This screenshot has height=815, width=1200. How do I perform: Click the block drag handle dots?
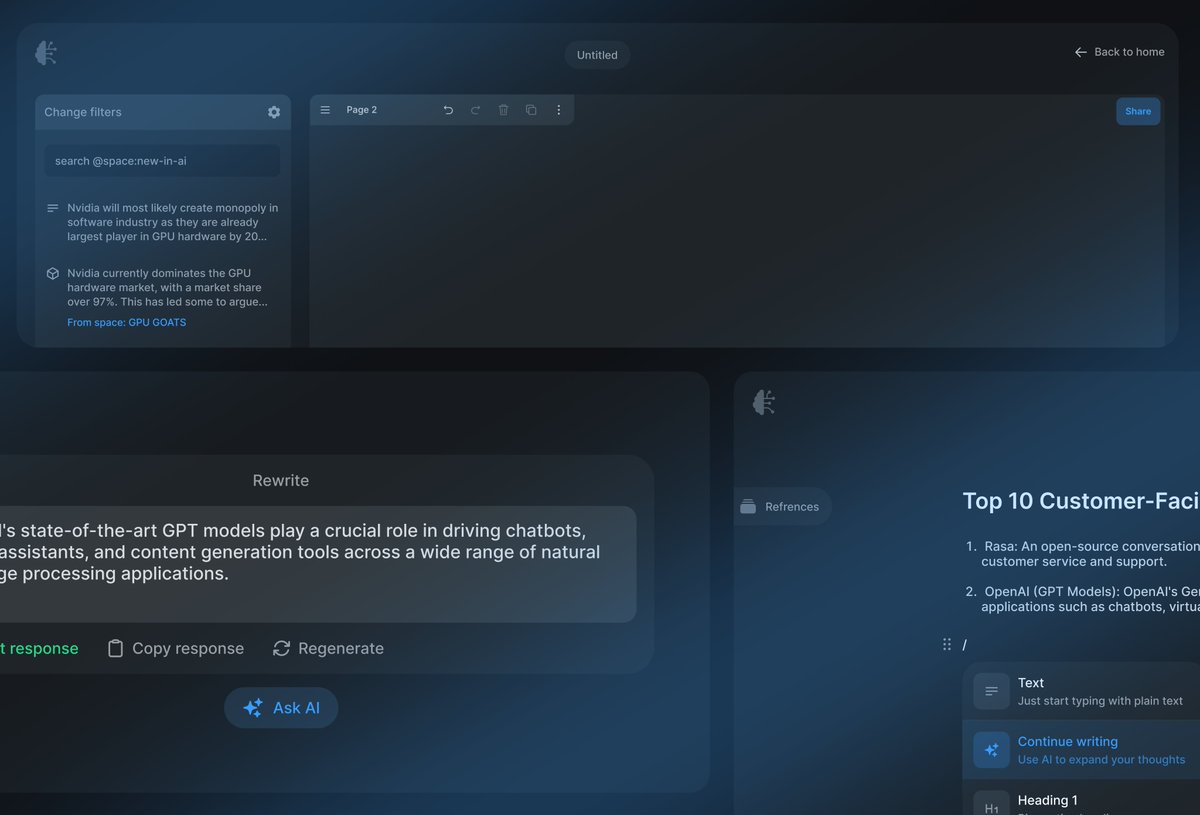[947, 645]
